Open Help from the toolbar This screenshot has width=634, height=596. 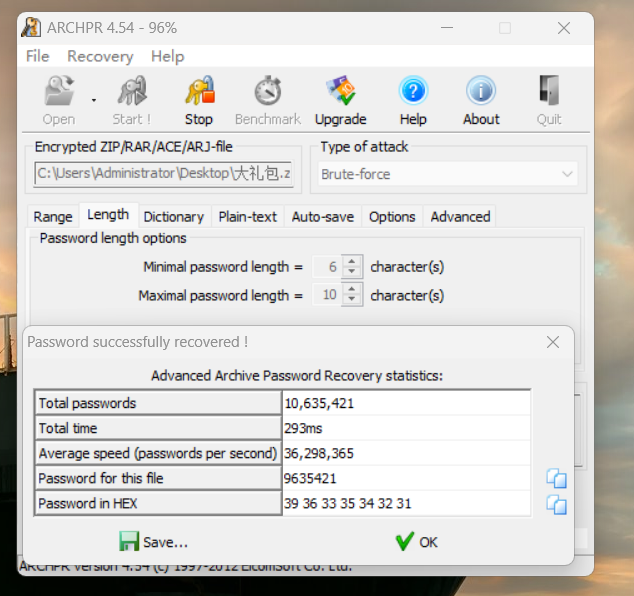point(413,100)
